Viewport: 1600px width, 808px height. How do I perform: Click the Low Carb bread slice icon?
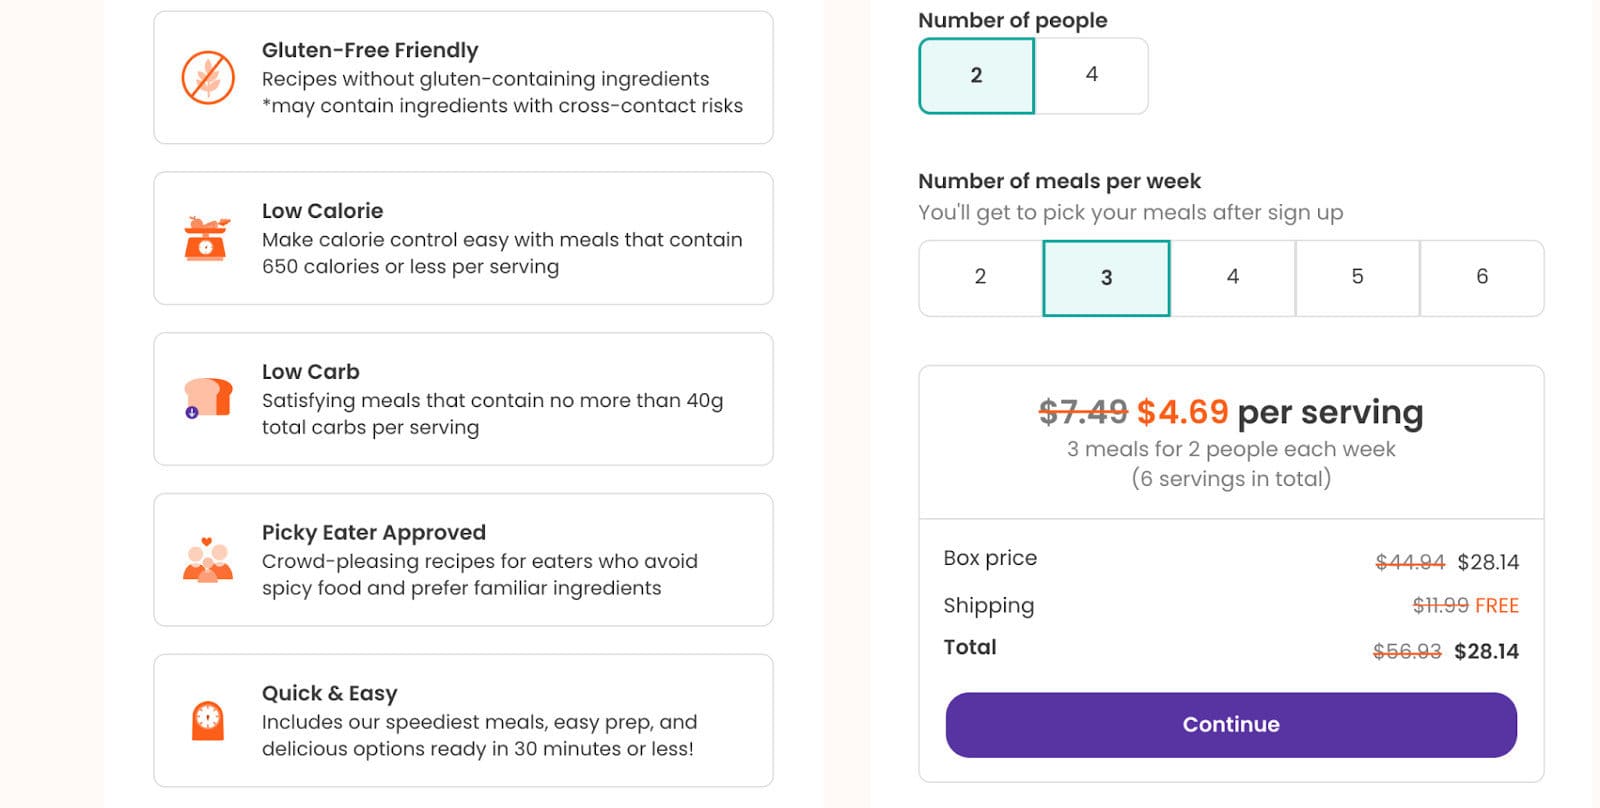pos(208,398)
